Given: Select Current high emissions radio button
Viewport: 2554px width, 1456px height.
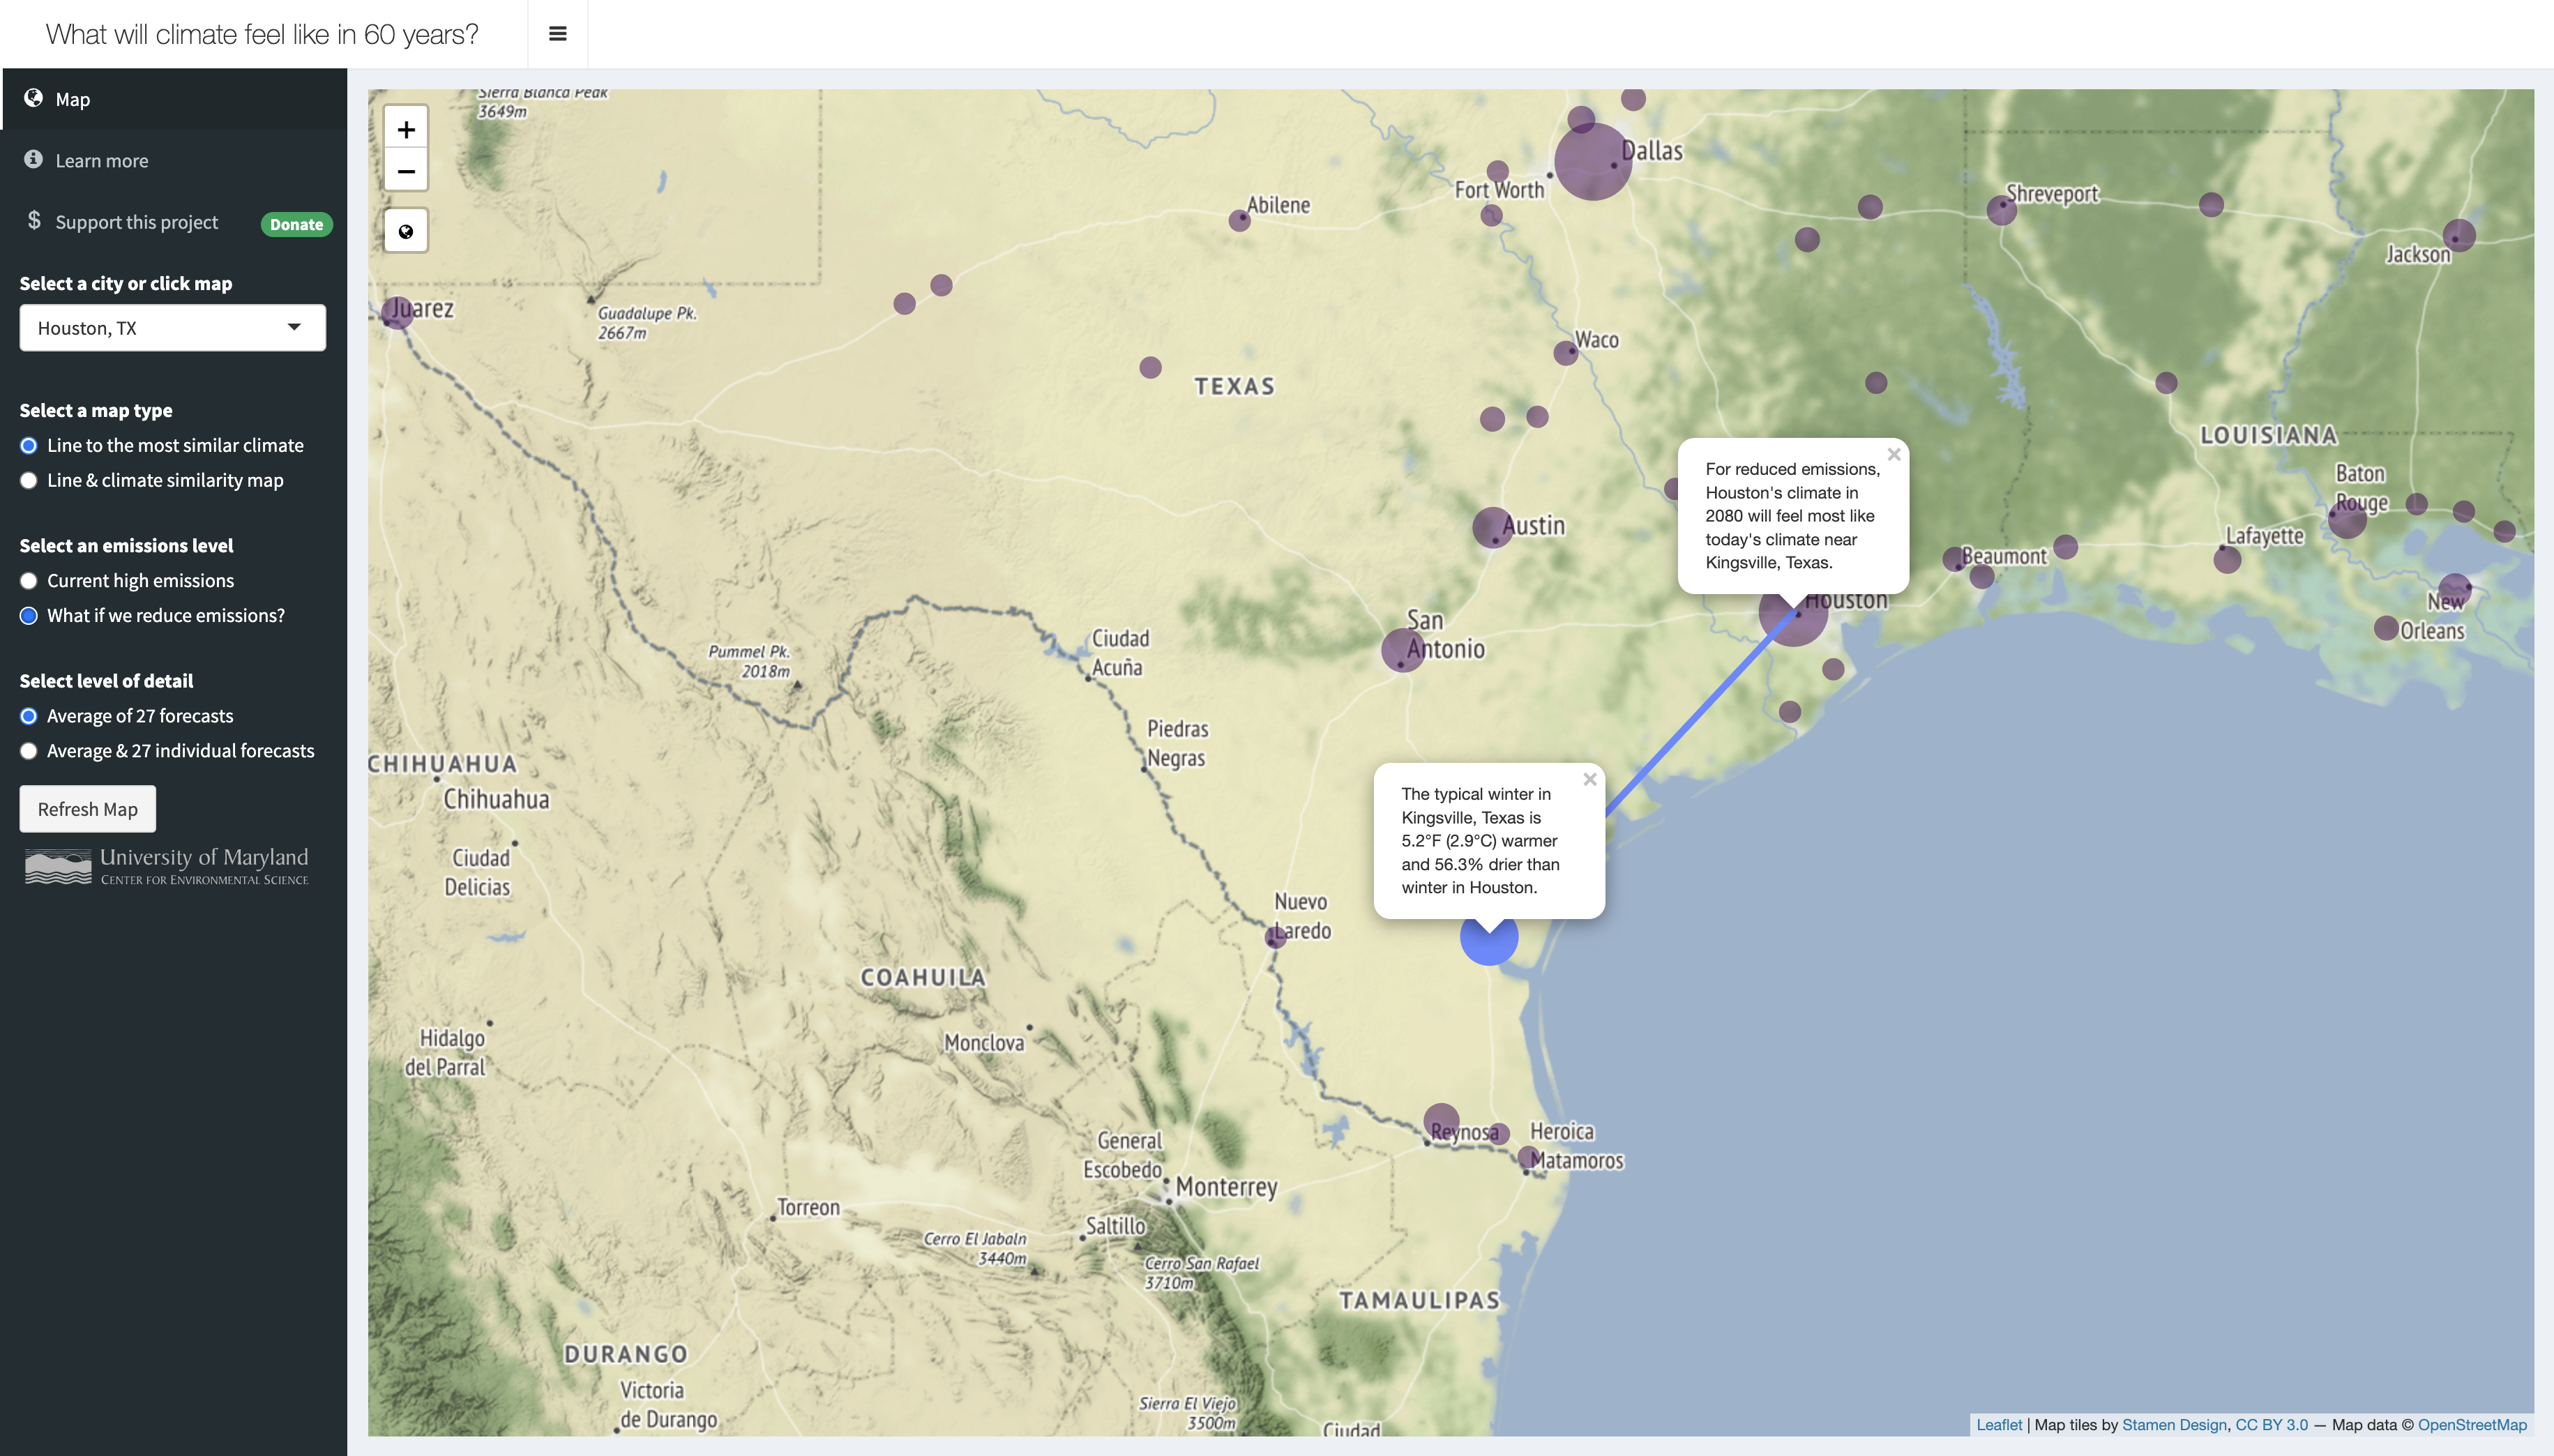Looking at the screenshot, I should point(29,581).
